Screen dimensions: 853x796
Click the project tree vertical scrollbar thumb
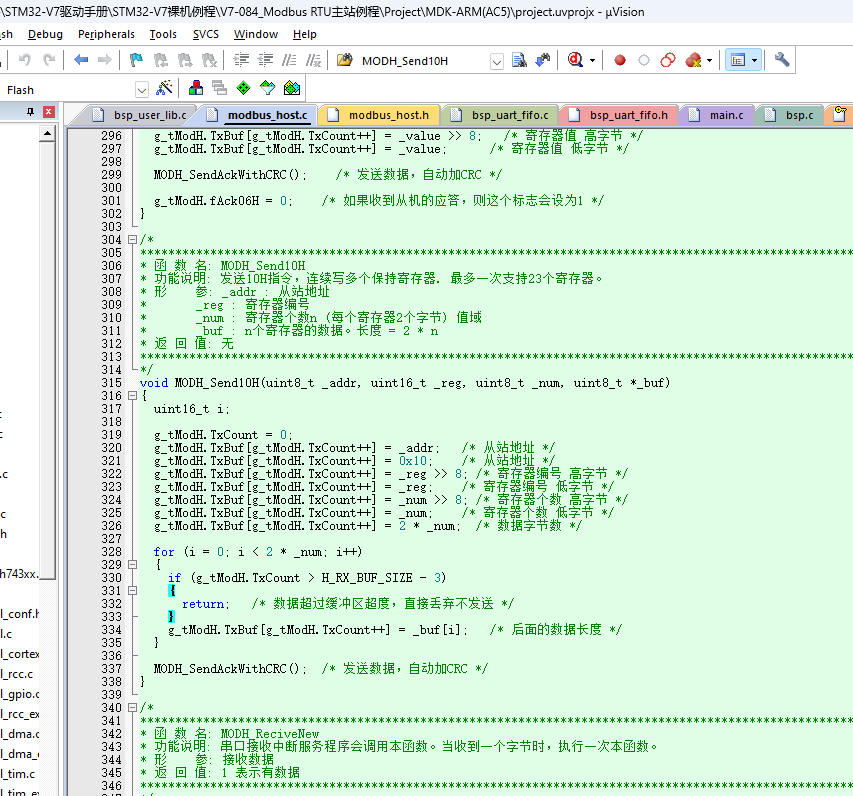48,360
